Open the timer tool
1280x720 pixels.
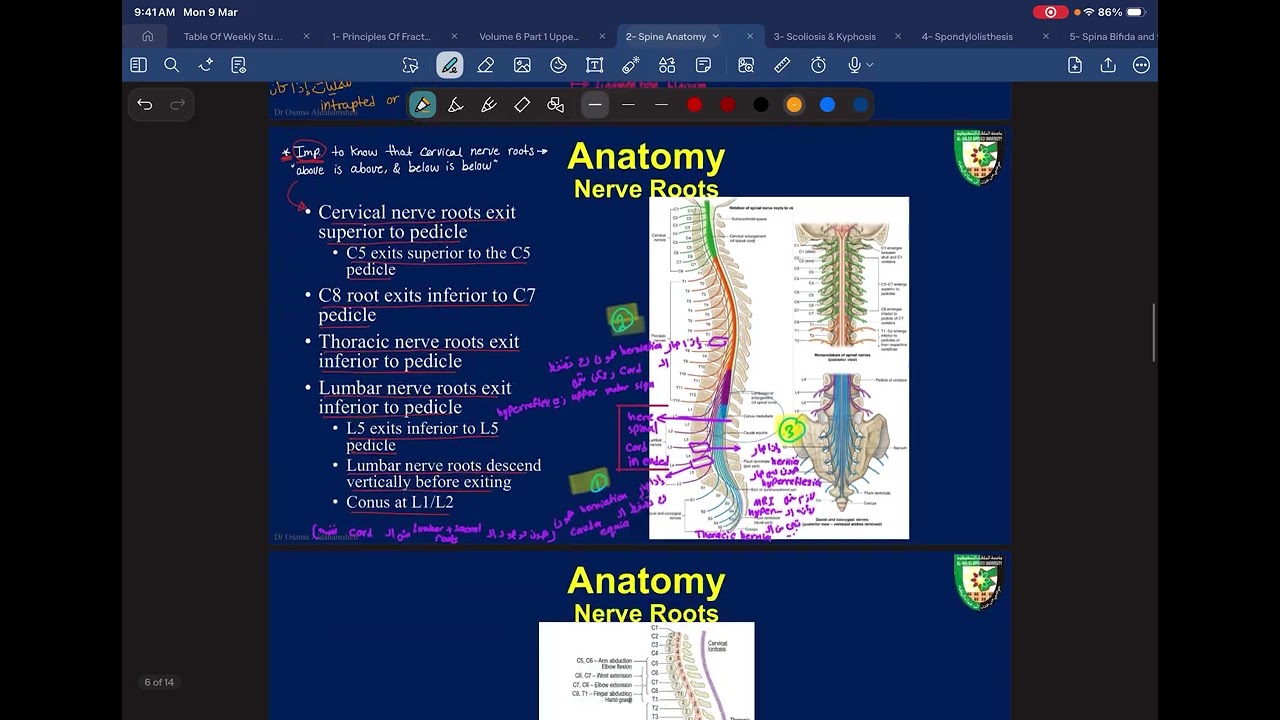pyautogui.click(x=818, y=65)
